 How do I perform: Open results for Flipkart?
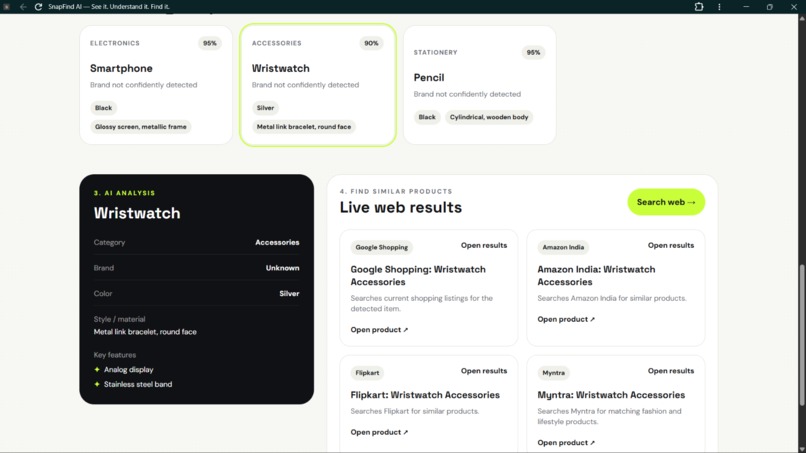(x=484, y=371)
